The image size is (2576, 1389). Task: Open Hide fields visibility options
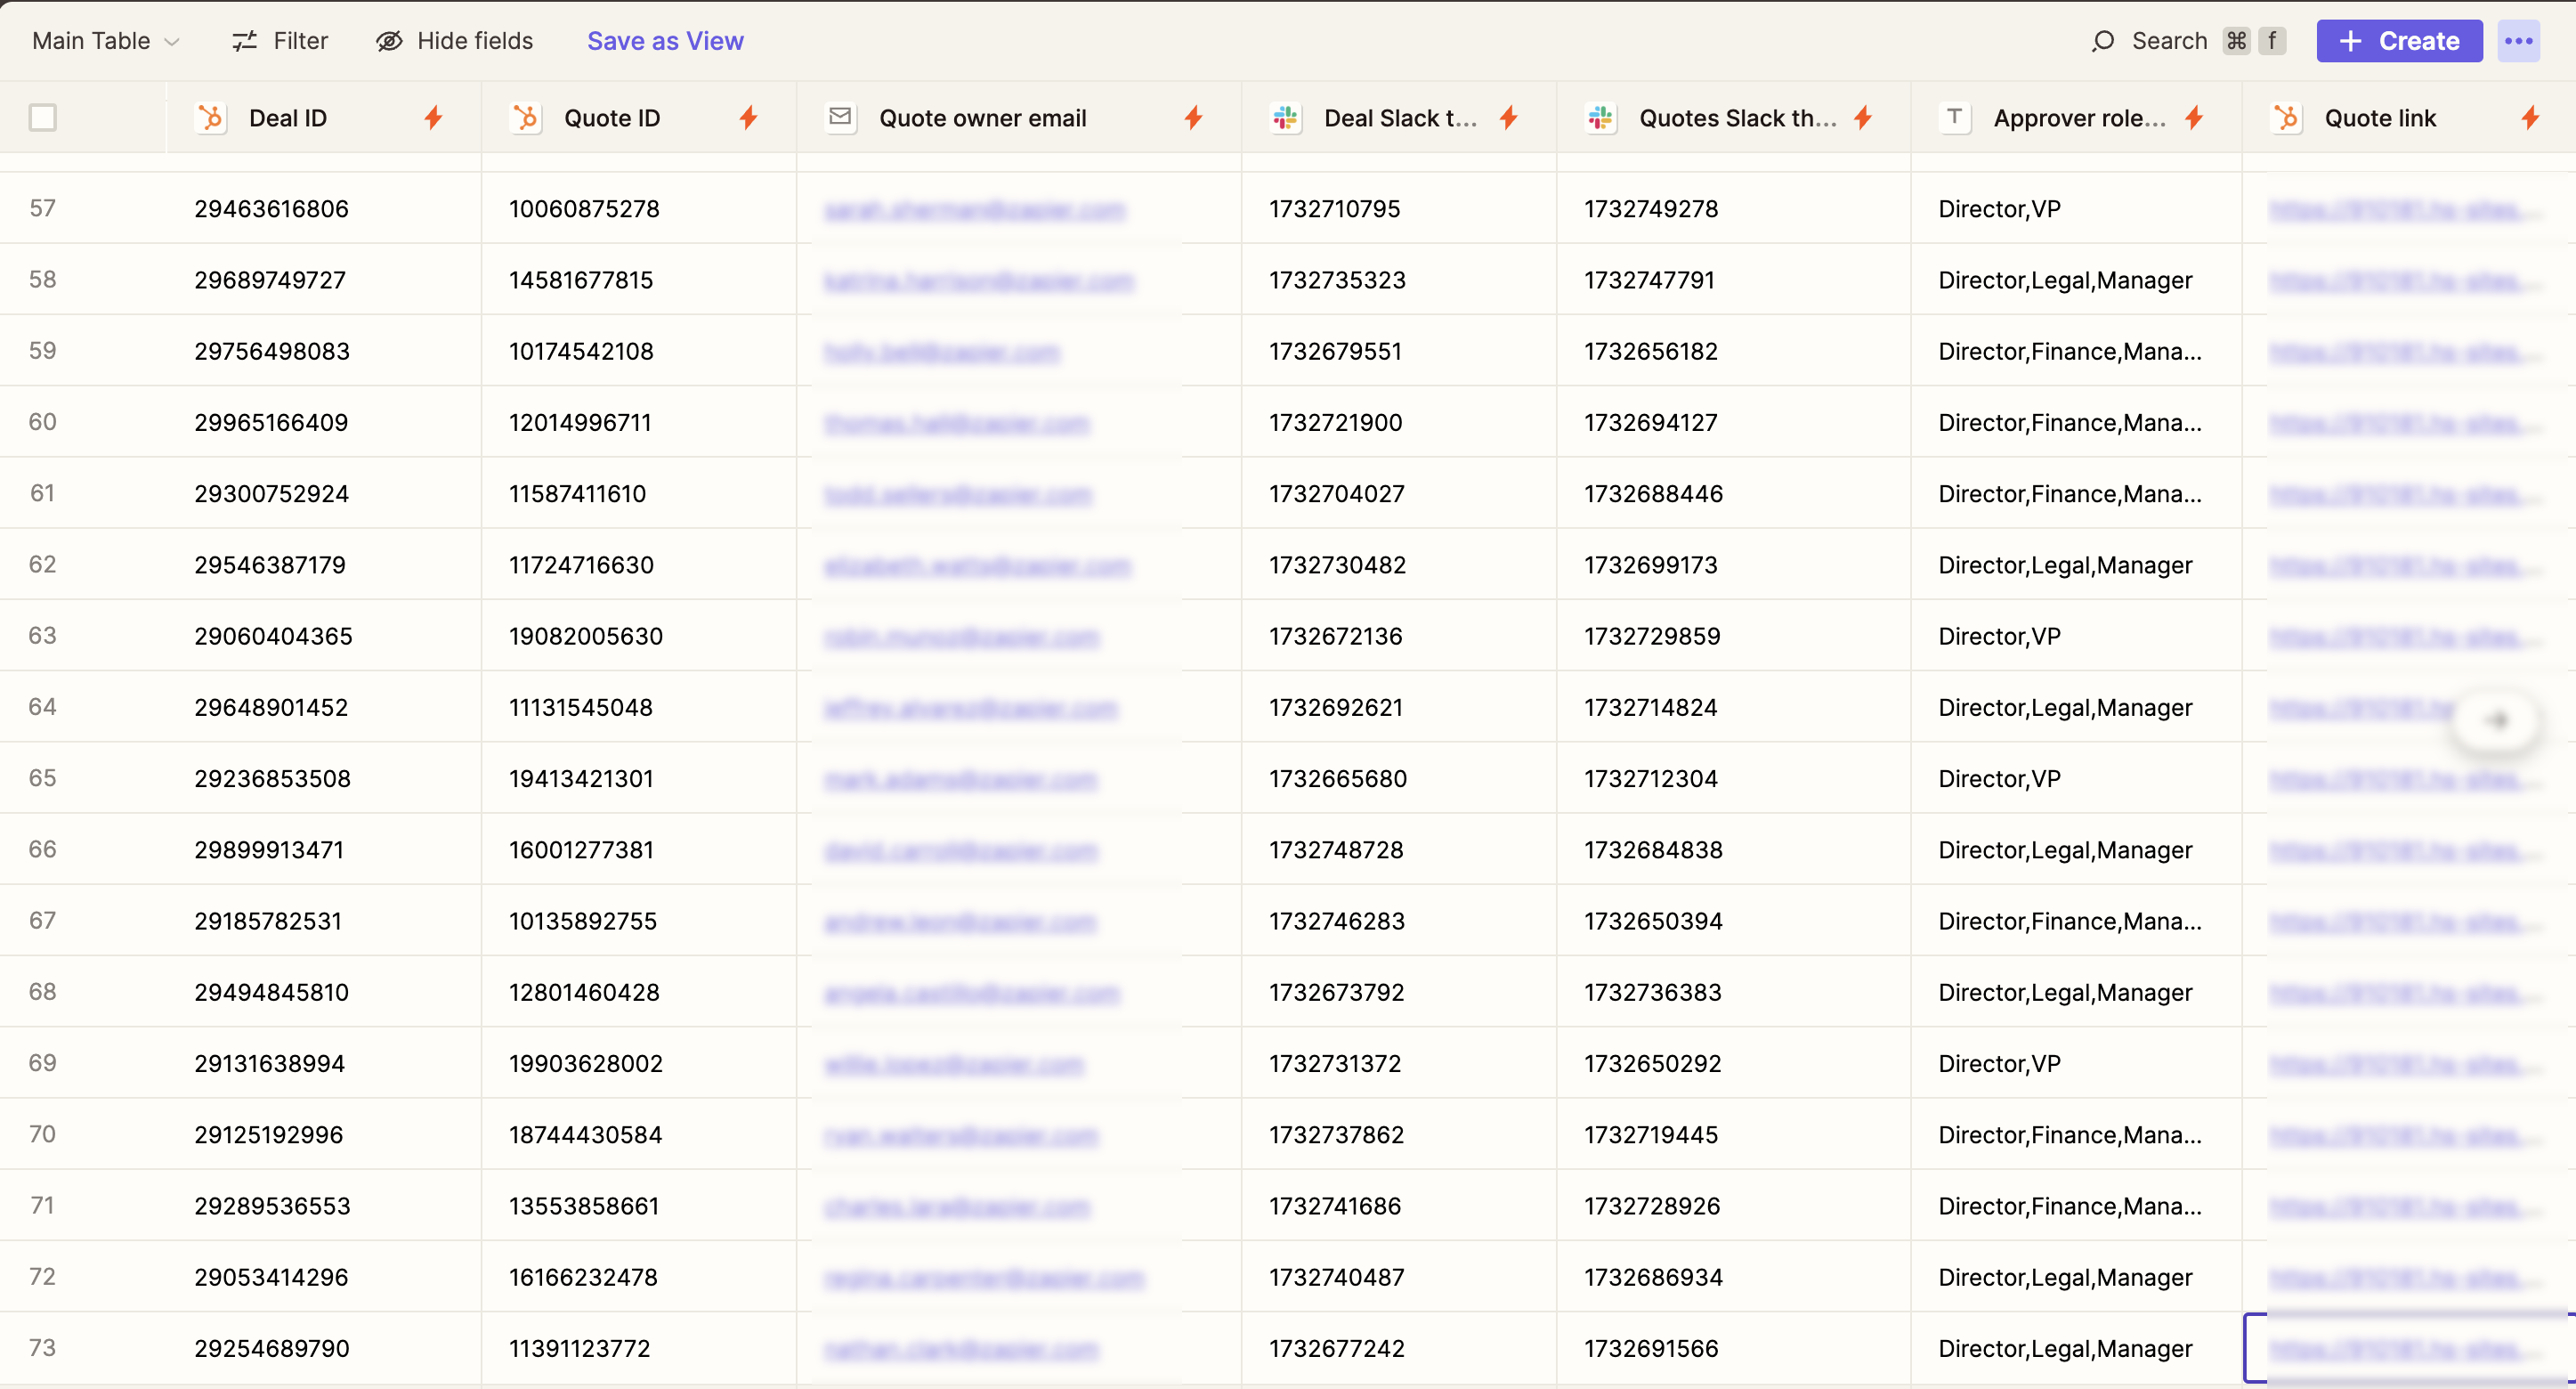coord(455,41)
